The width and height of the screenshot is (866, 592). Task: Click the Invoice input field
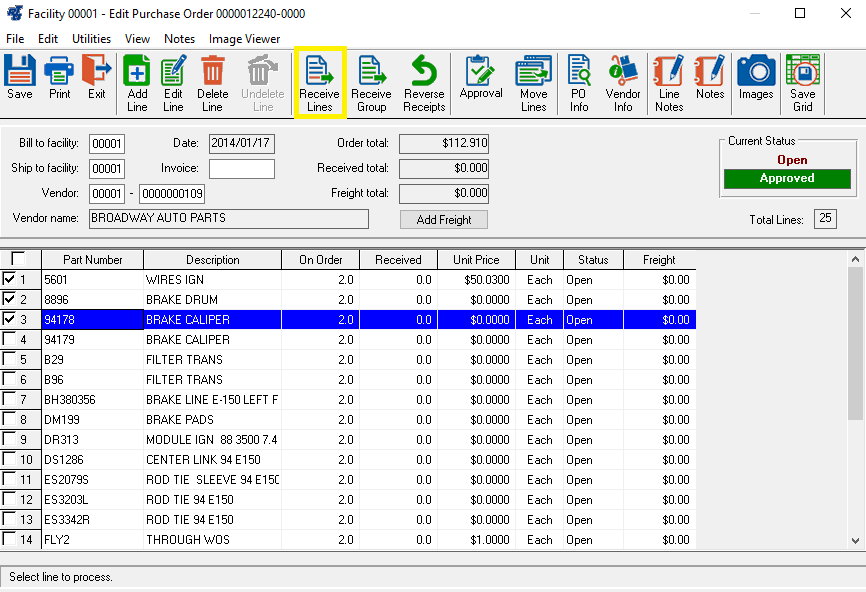pyautogui.click(x=241, y=169)
